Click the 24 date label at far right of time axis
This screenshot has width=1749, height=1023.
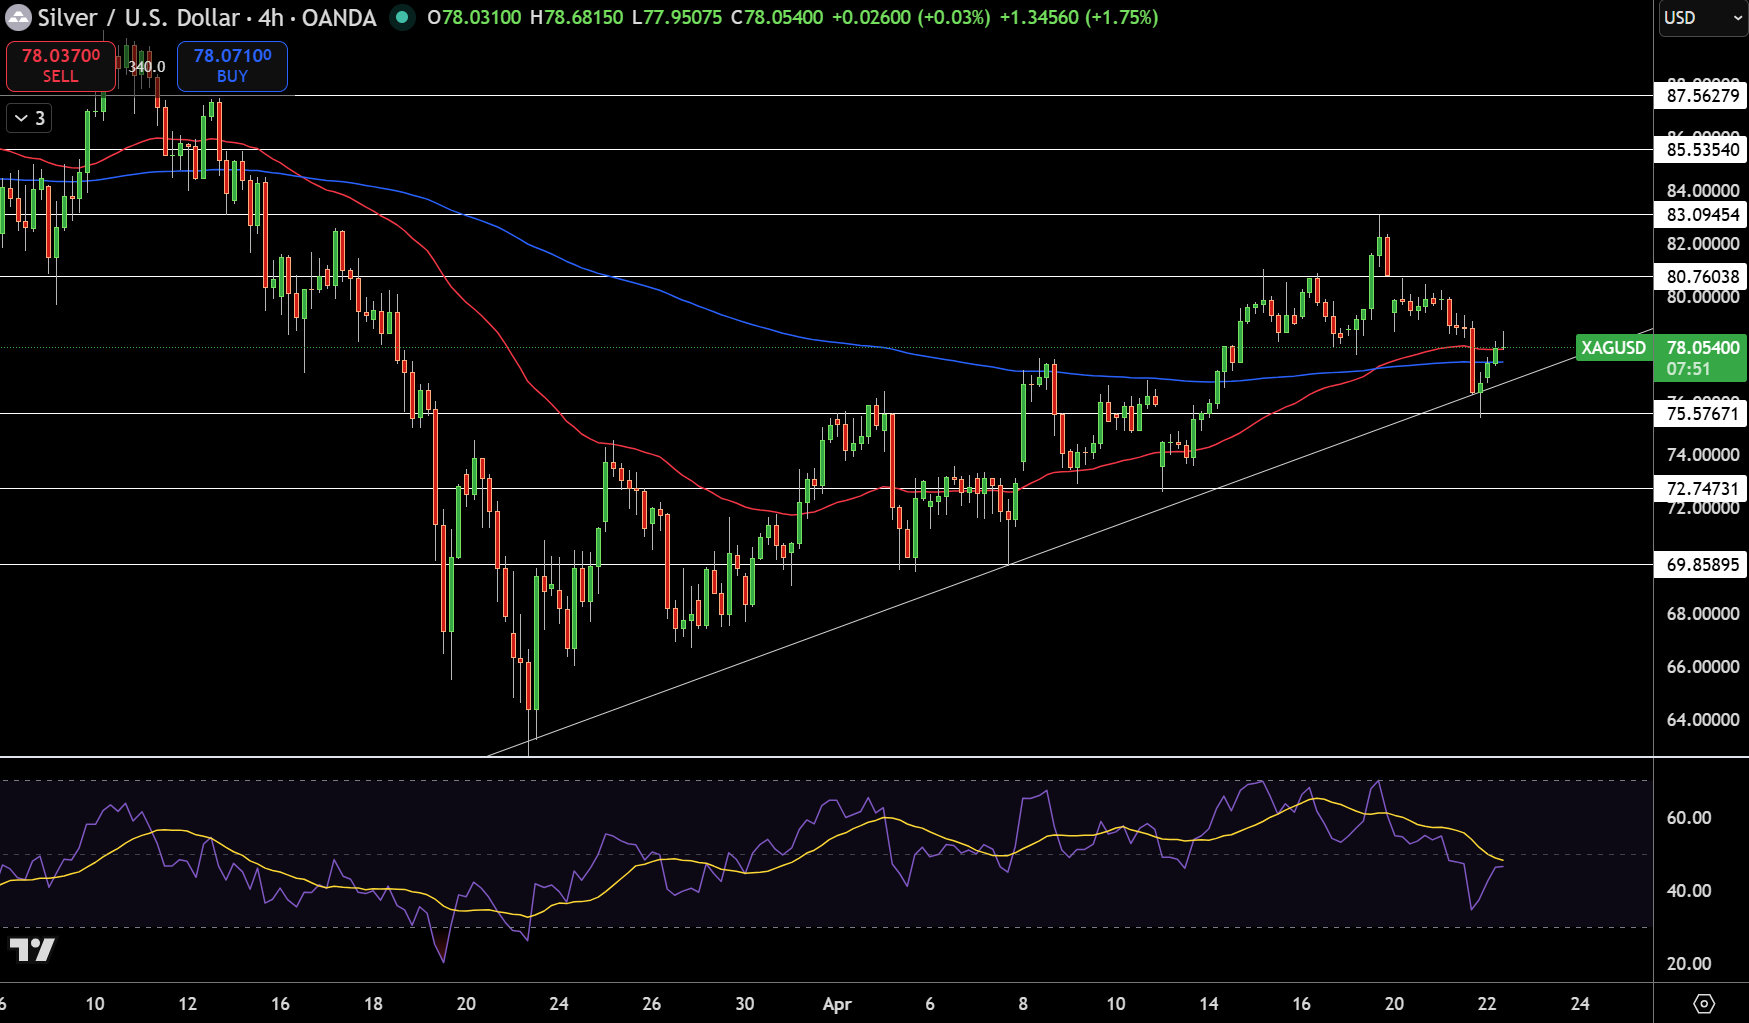1580,1004
